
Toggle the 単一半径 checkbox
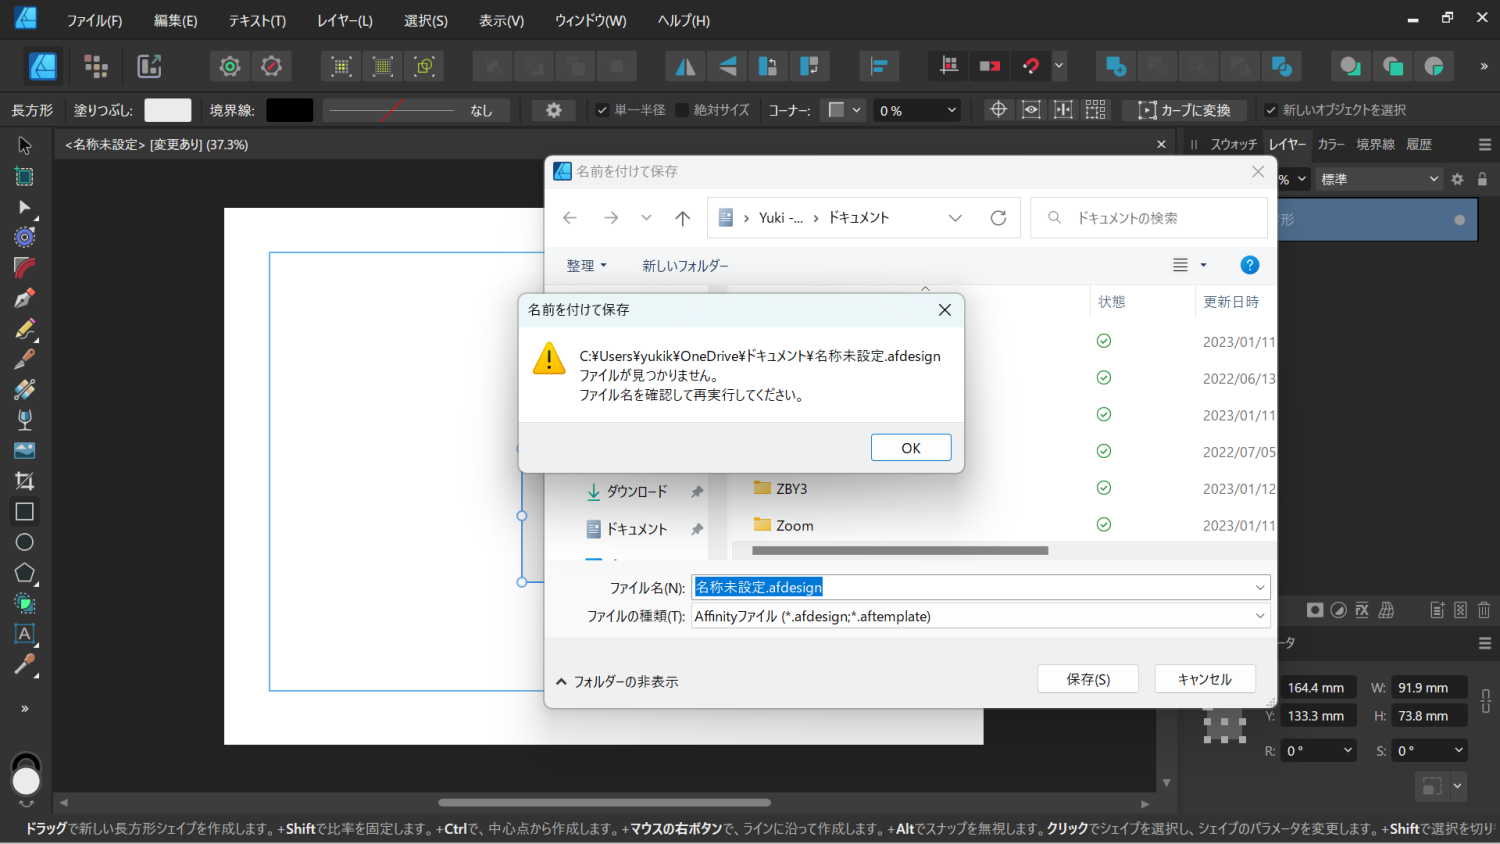click(602, 110)
